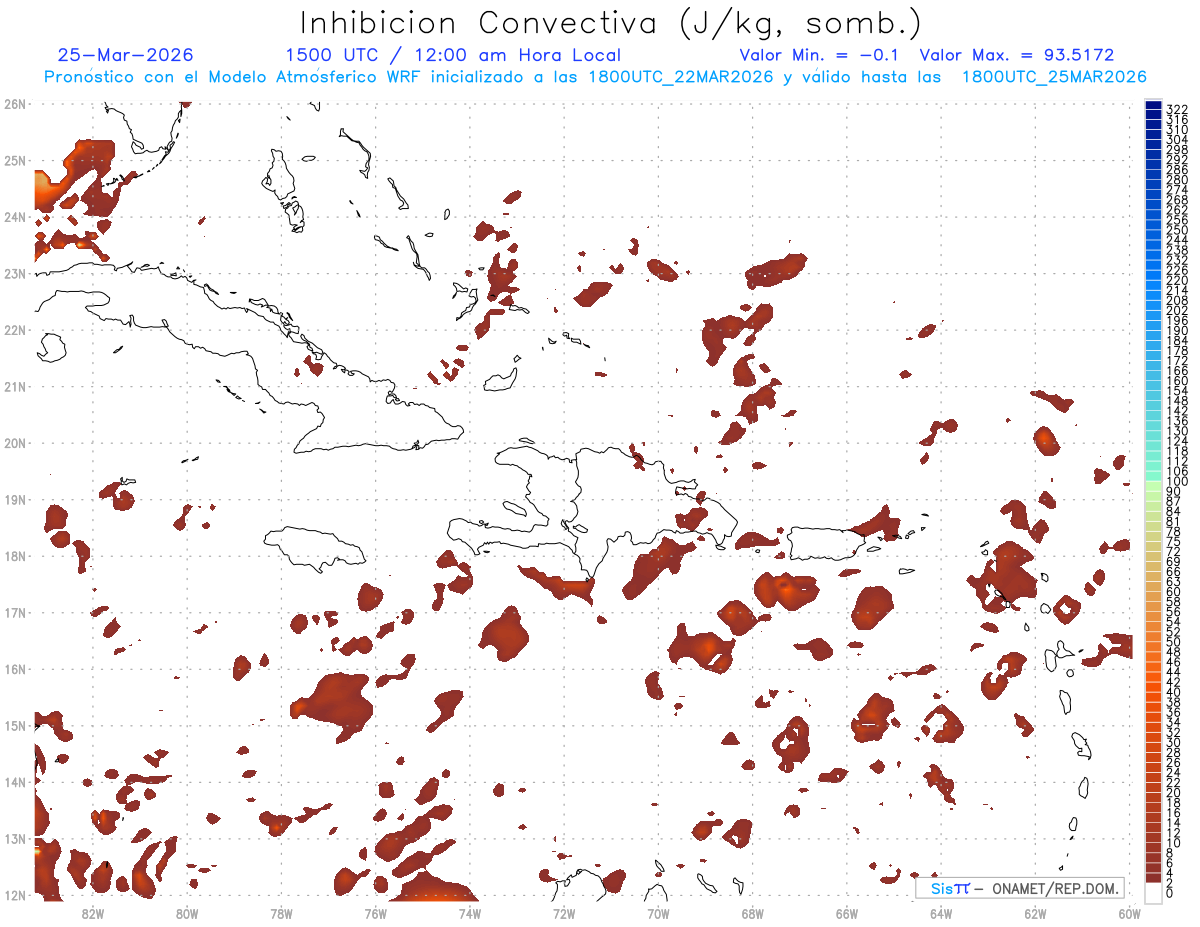The width and height of the screenshot is (1200, 927).
Task: Click the WRF model forecast description line
Action: point(595,76)
